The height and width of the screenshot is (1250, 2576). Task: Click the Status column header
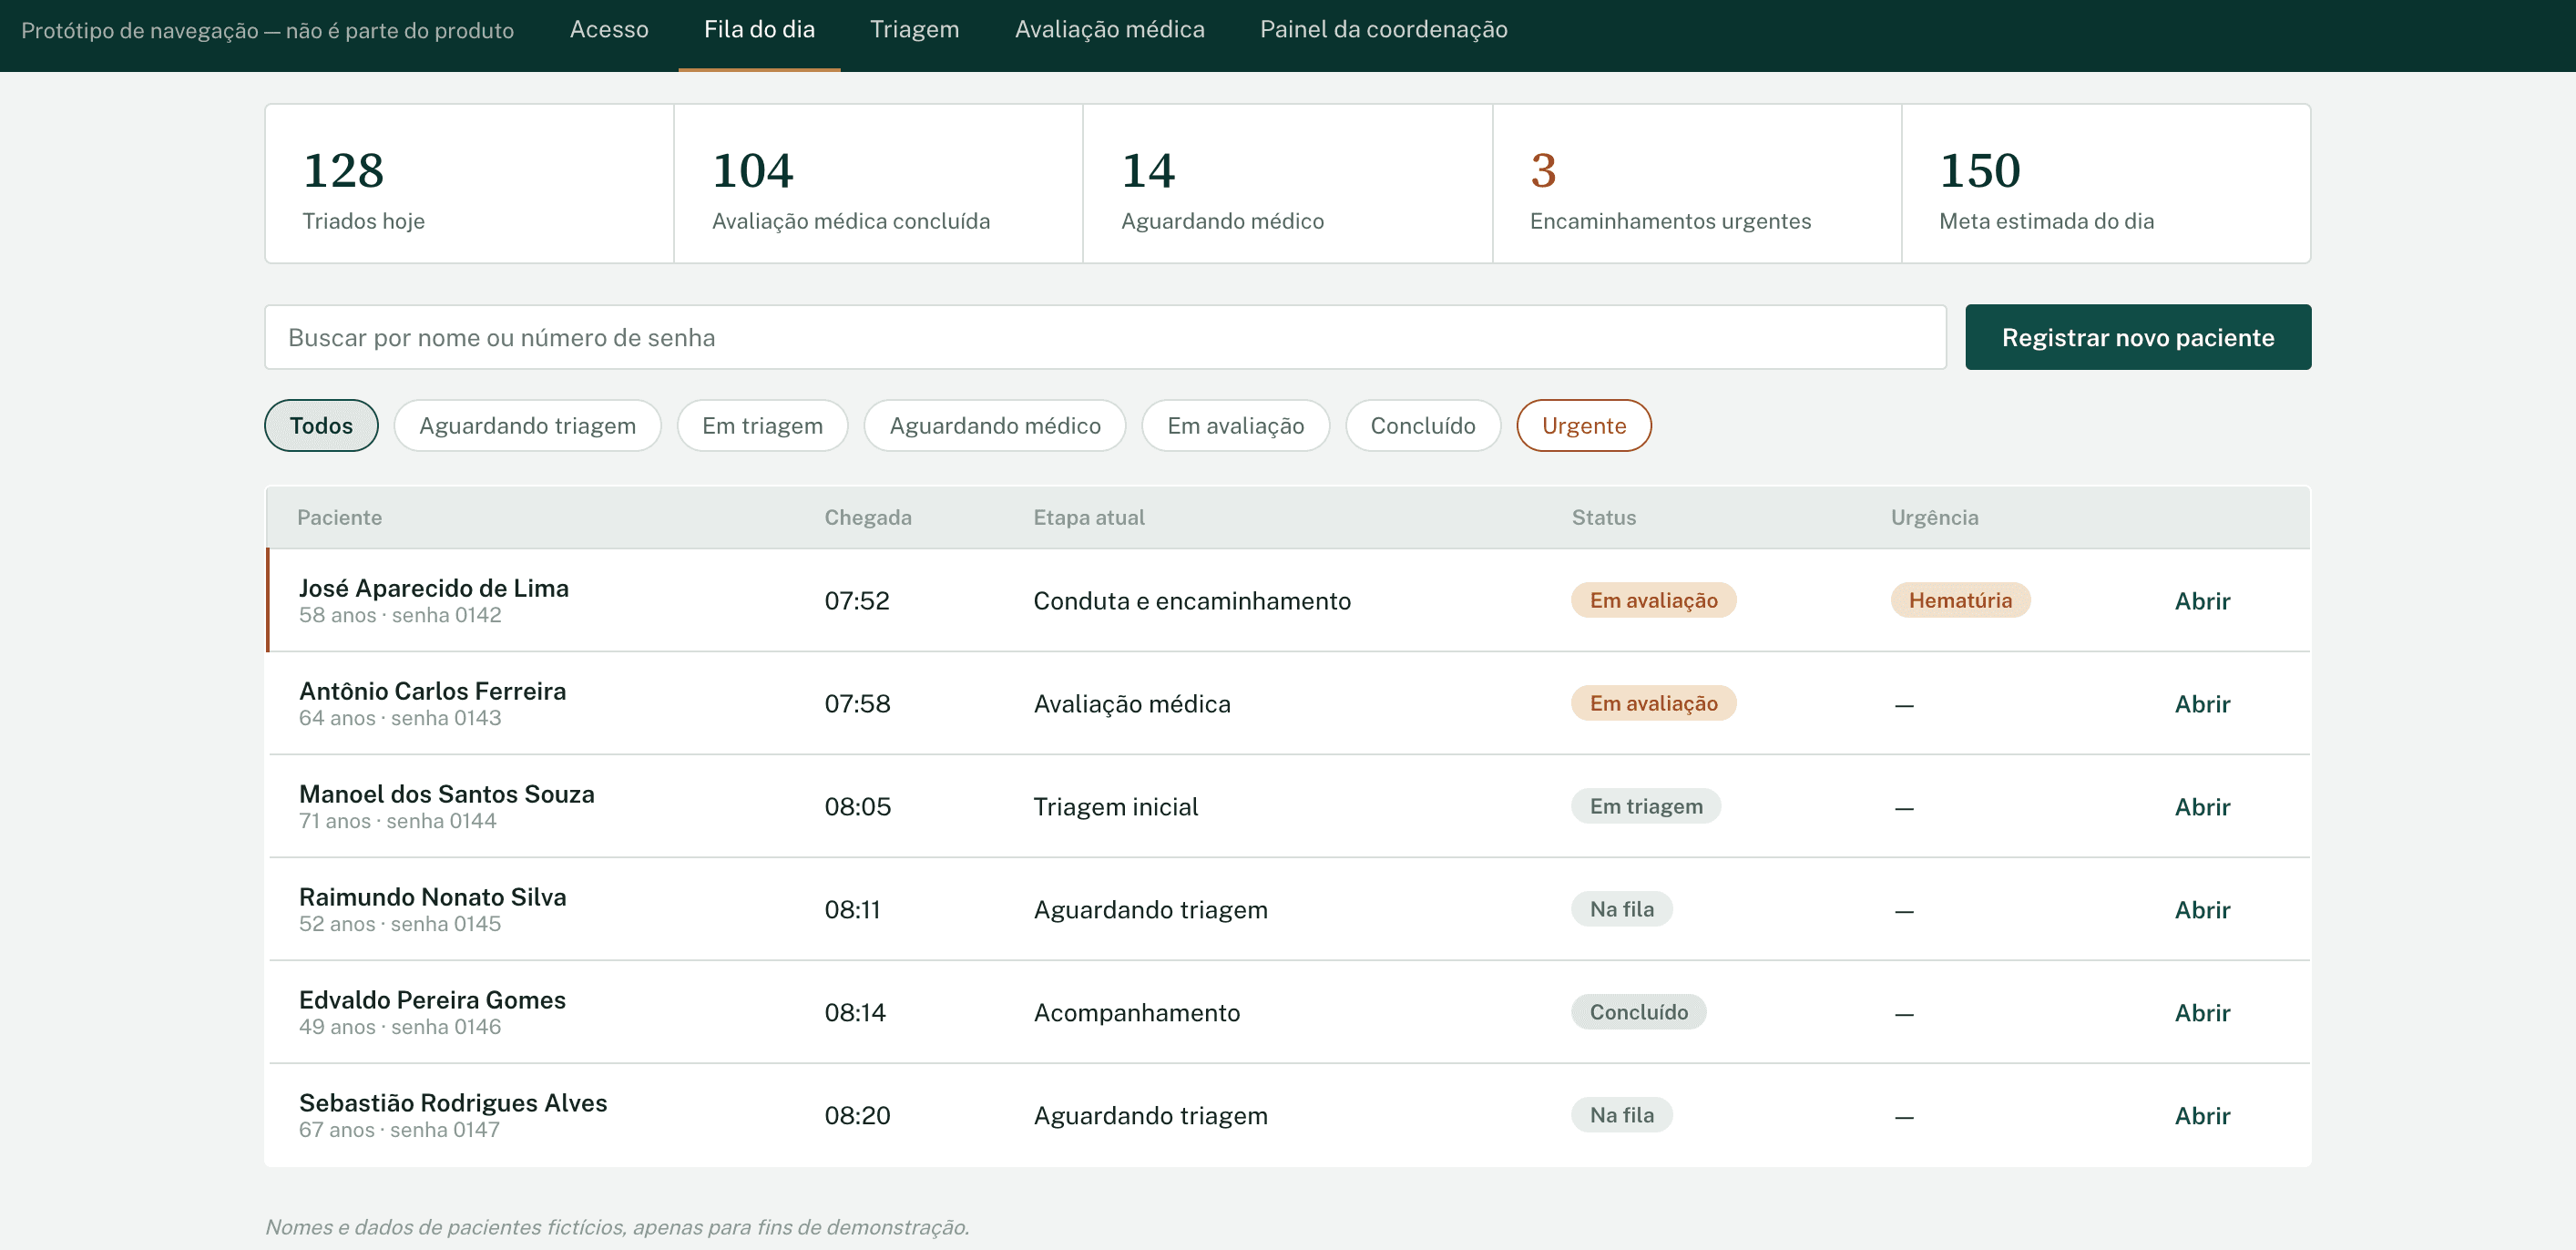point(1603,517)
